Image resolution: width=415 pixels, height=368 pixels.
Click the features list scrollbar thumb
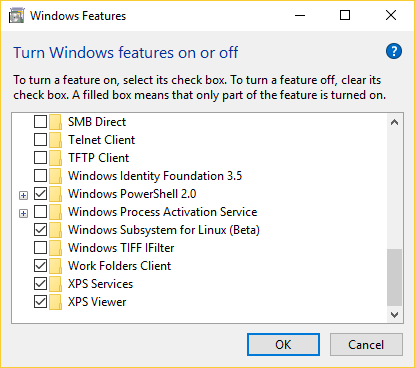(x=394, y=277)
